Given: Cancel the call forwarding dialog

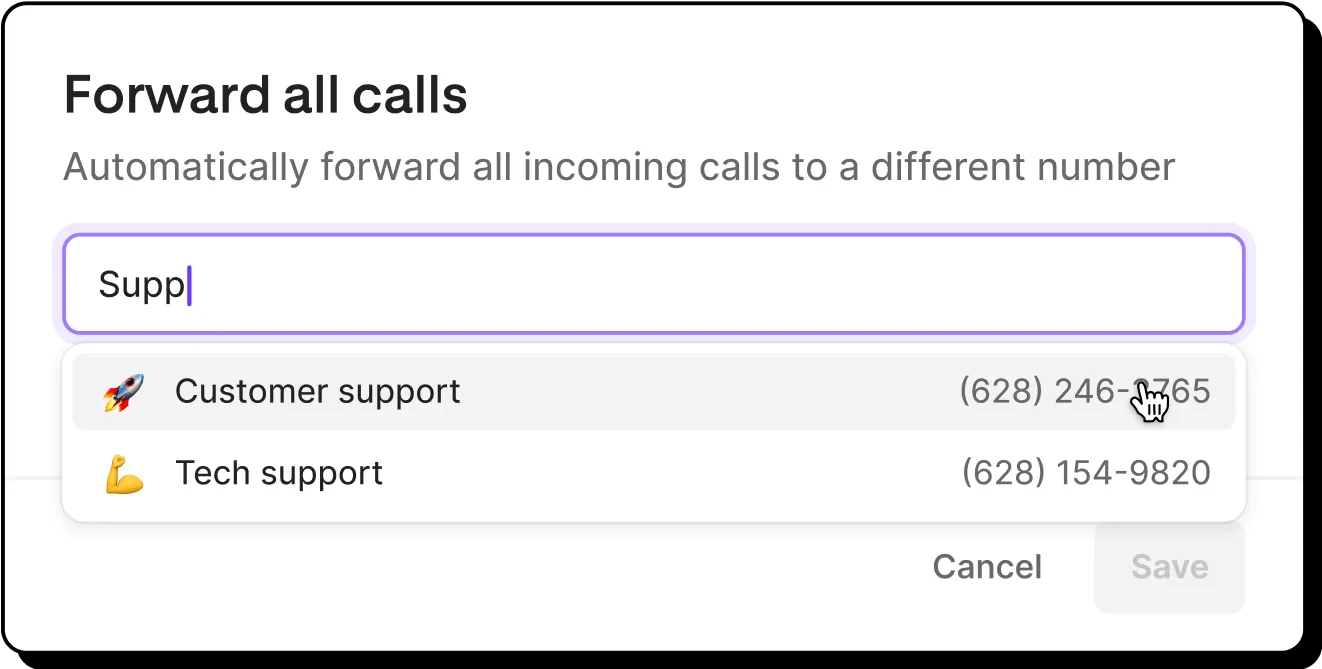Looking at the screenshot, I should click(x=986, y=566).
